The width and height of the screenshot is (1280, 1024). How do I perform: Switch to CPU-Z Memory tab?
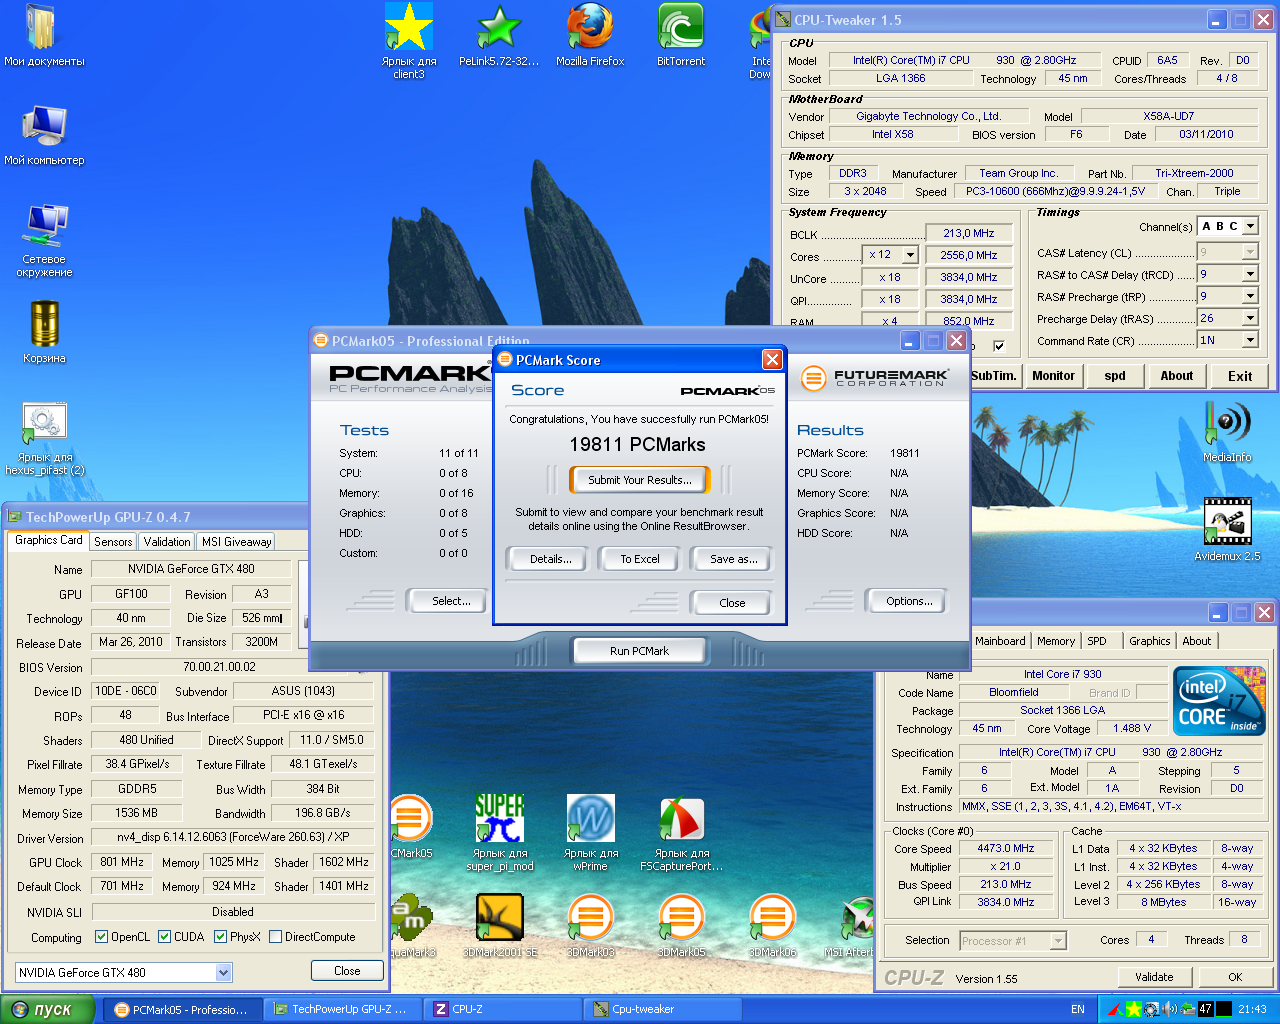coord(1055,641)
